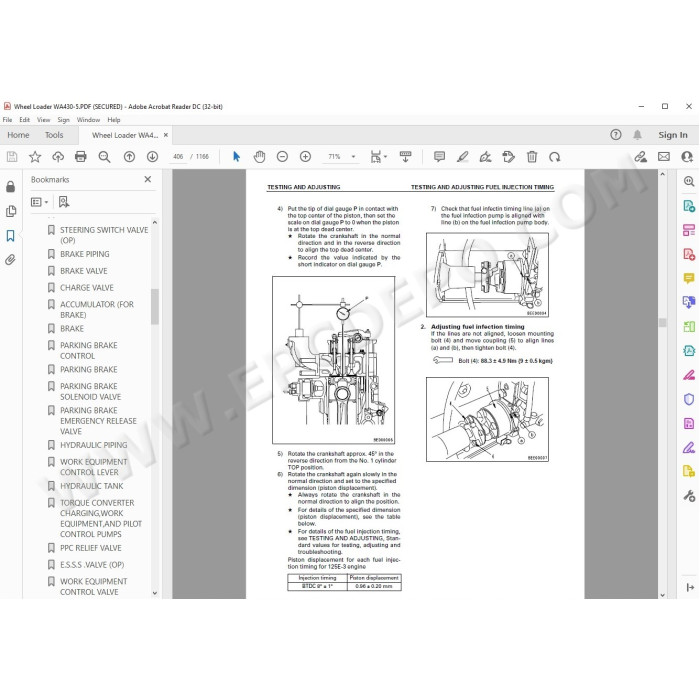
Task: Open the Window menu
Action: 88,120
